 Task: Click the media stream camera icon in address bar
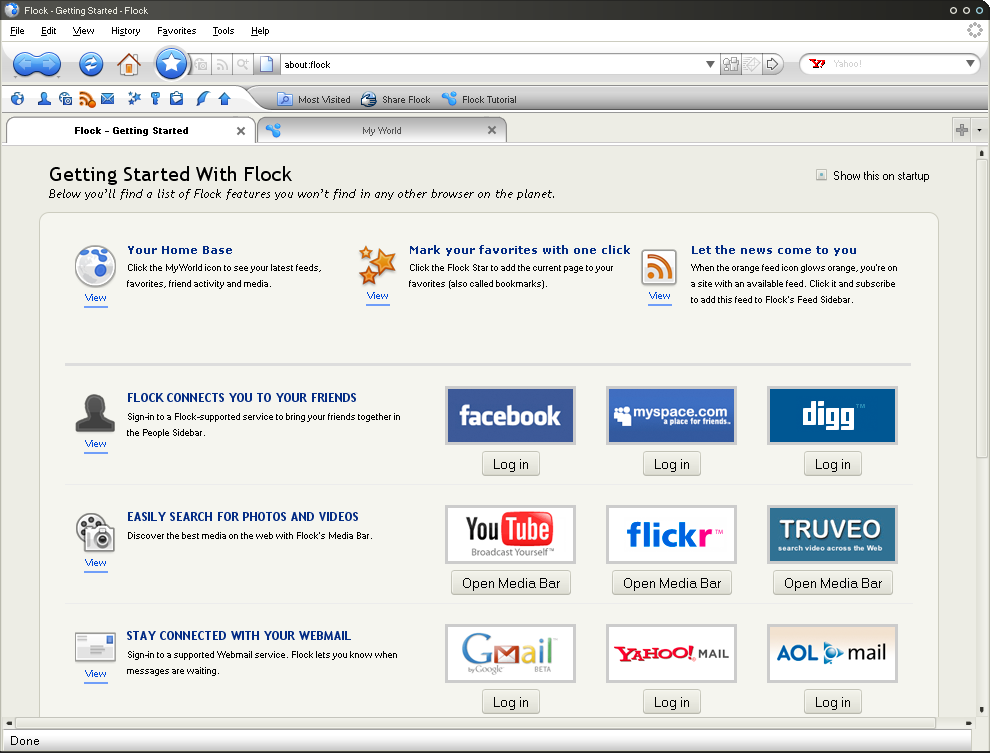tap(201, 64)
